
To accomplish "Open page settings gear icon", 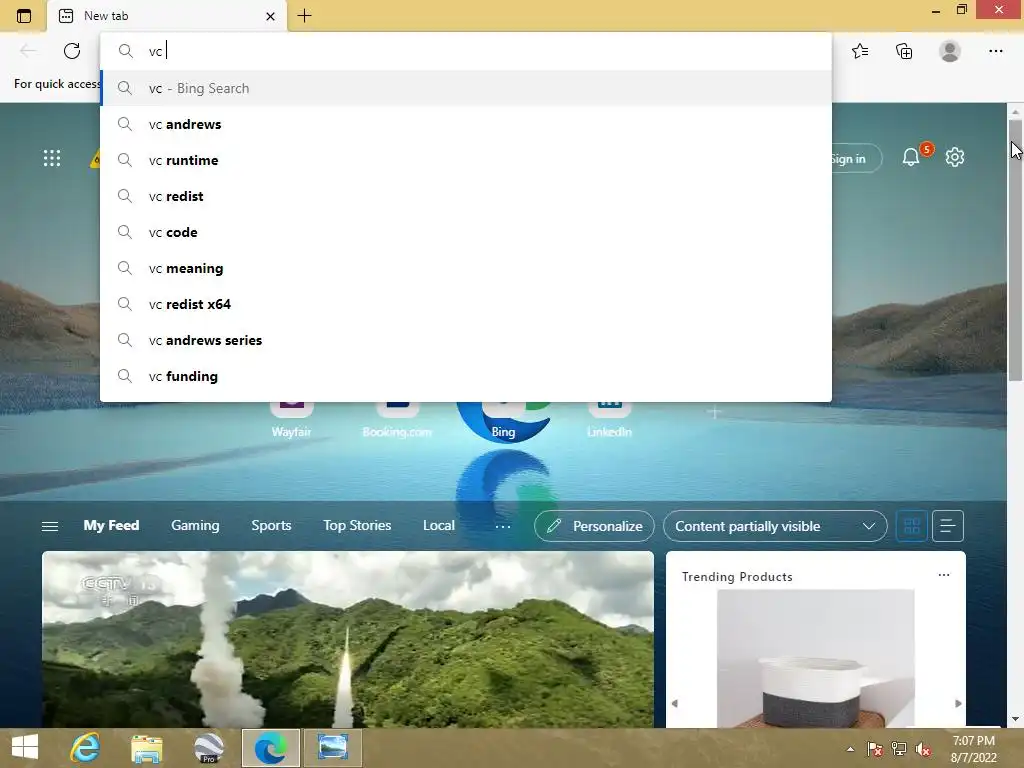I will pyautogui.click(x=955, y=157).
